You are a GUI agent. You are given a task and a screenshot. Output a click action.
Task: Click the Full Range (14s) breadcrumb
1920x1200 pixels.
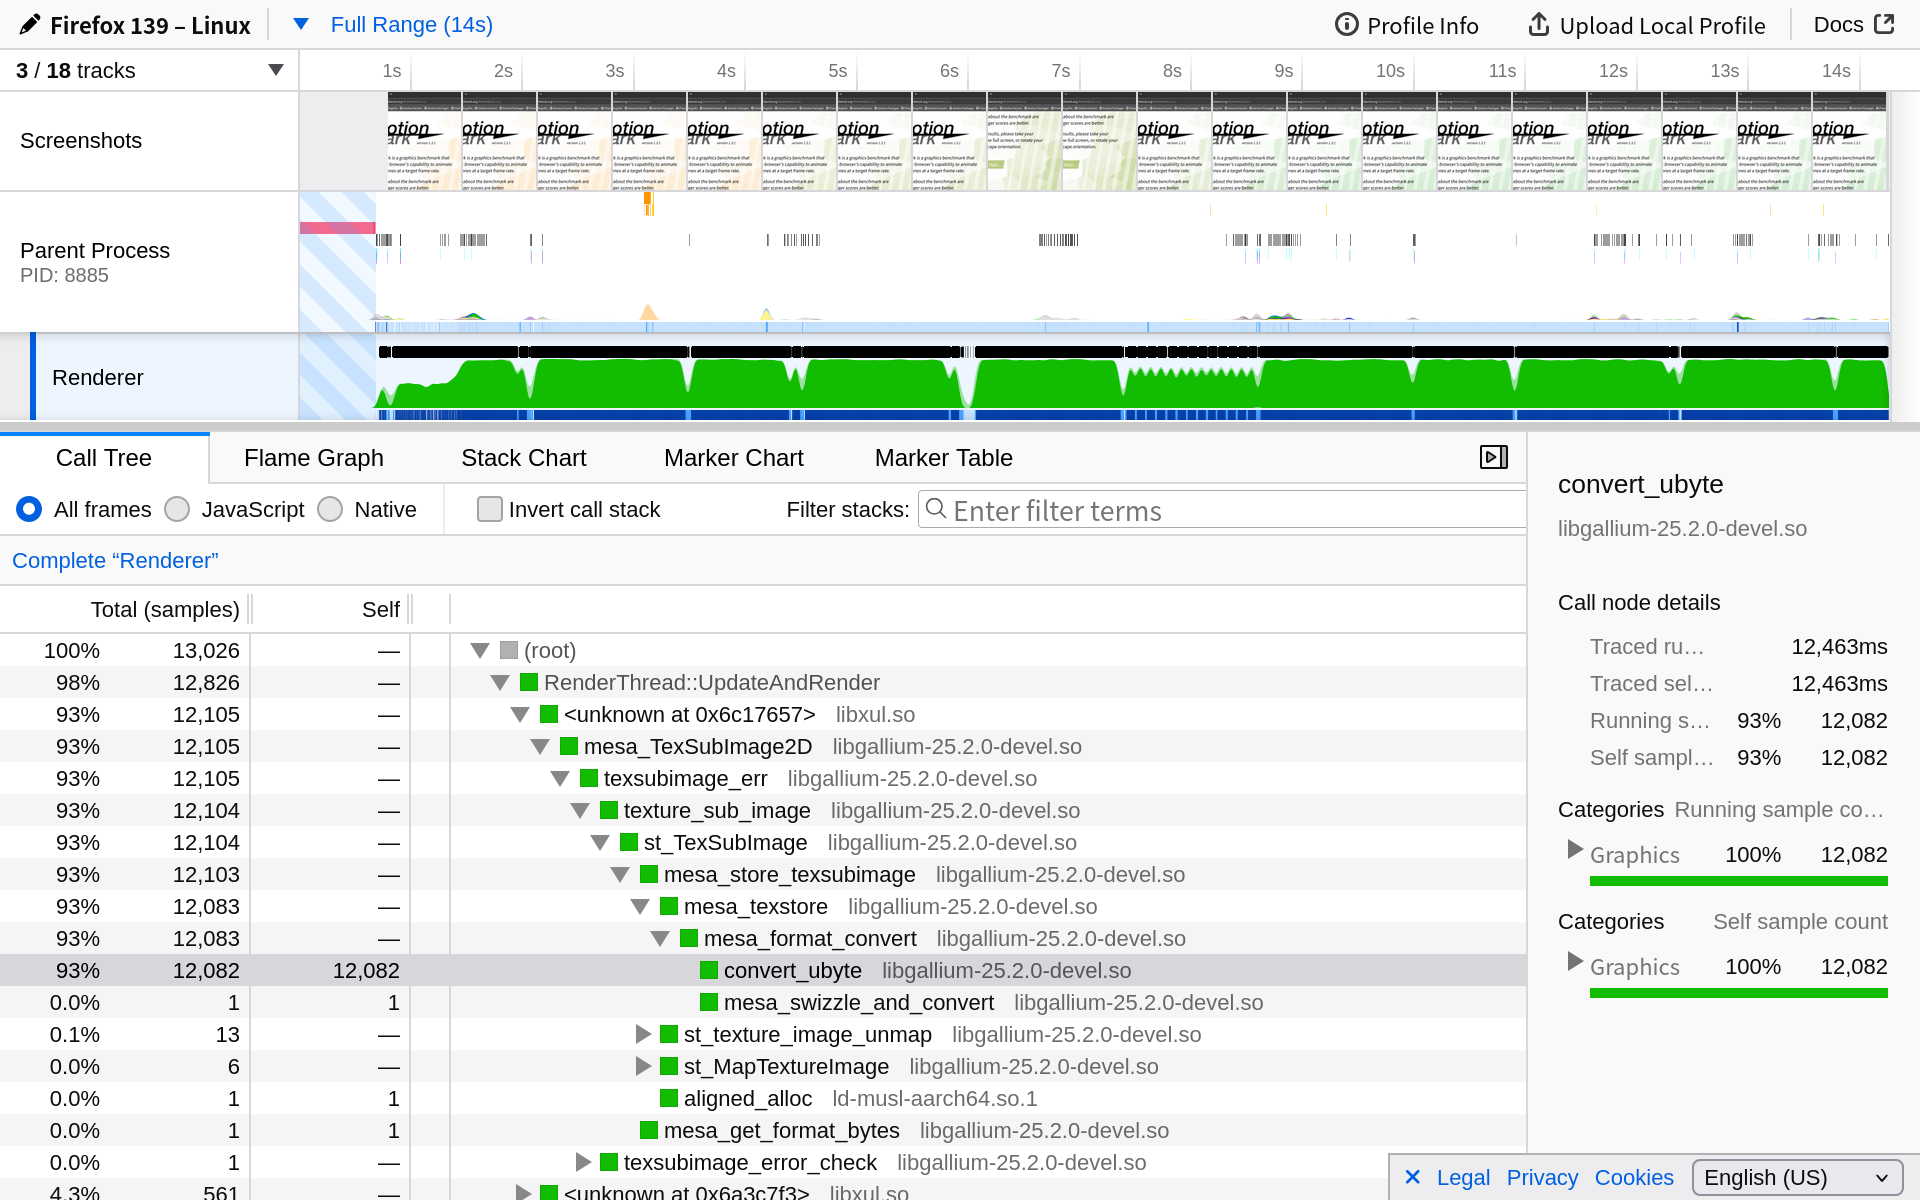(412, 24)
